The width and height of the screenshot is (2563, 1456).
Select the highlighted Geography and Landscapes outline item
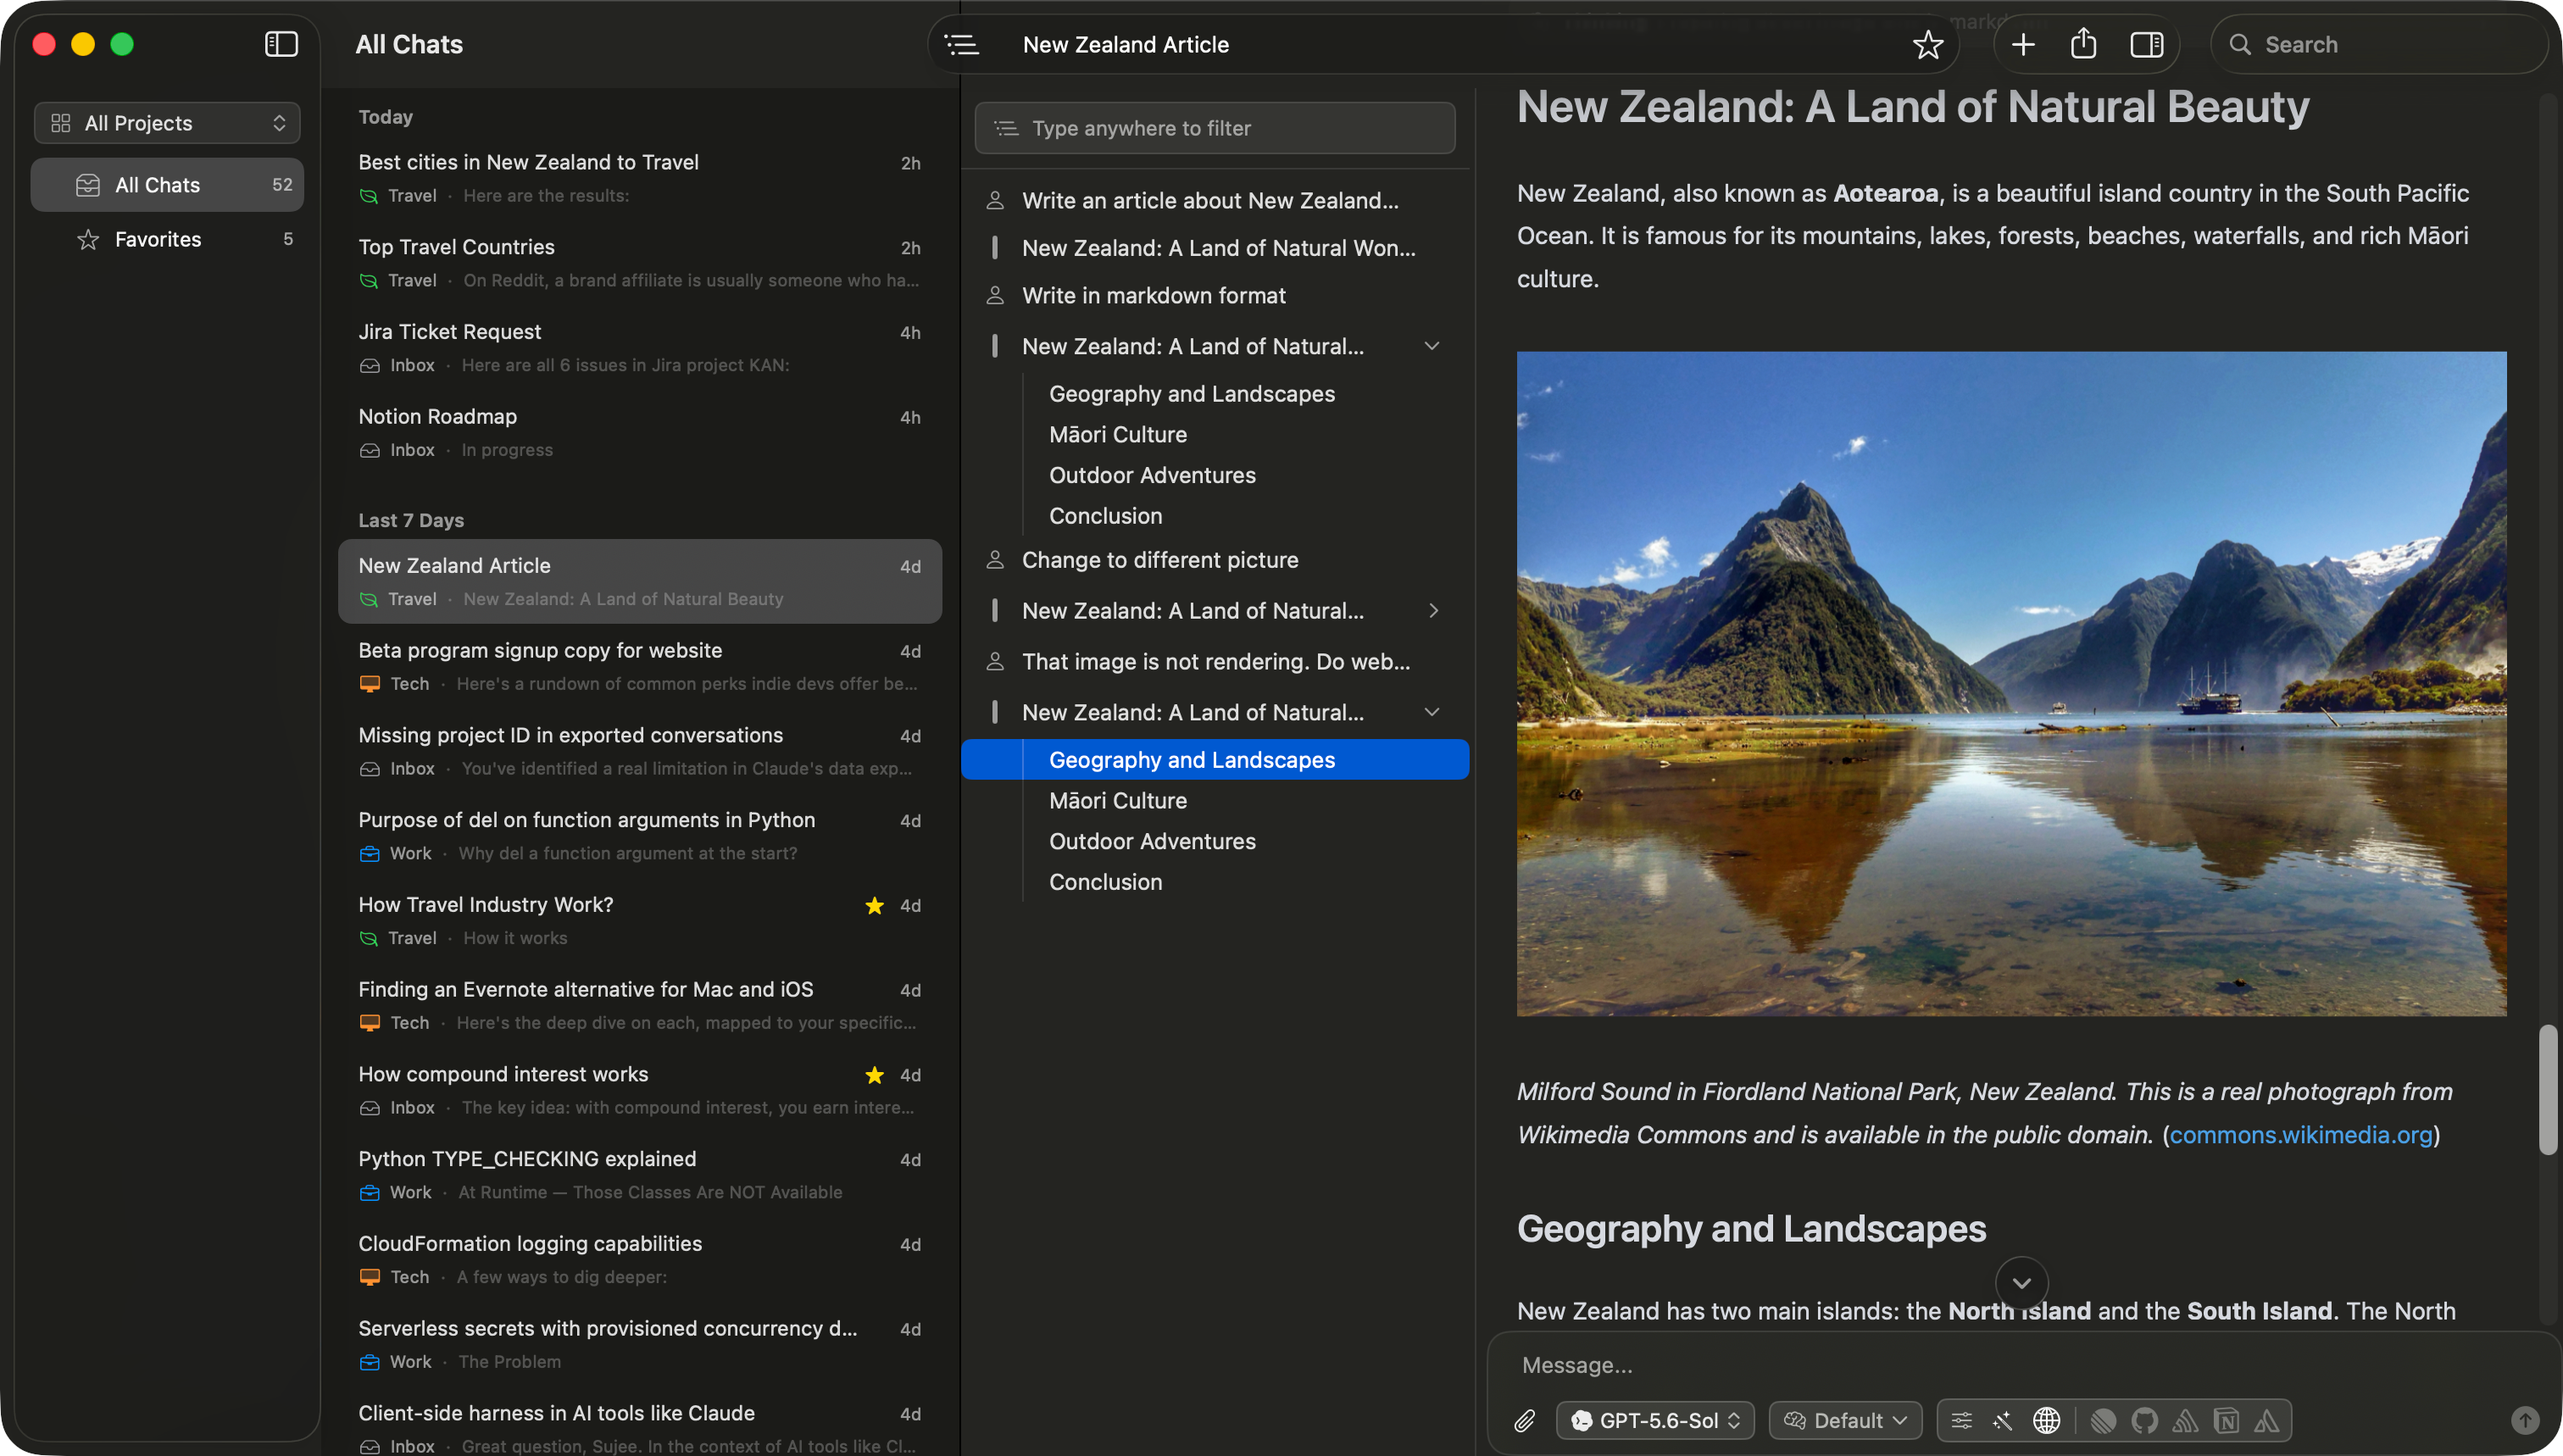pos(1215,760)
